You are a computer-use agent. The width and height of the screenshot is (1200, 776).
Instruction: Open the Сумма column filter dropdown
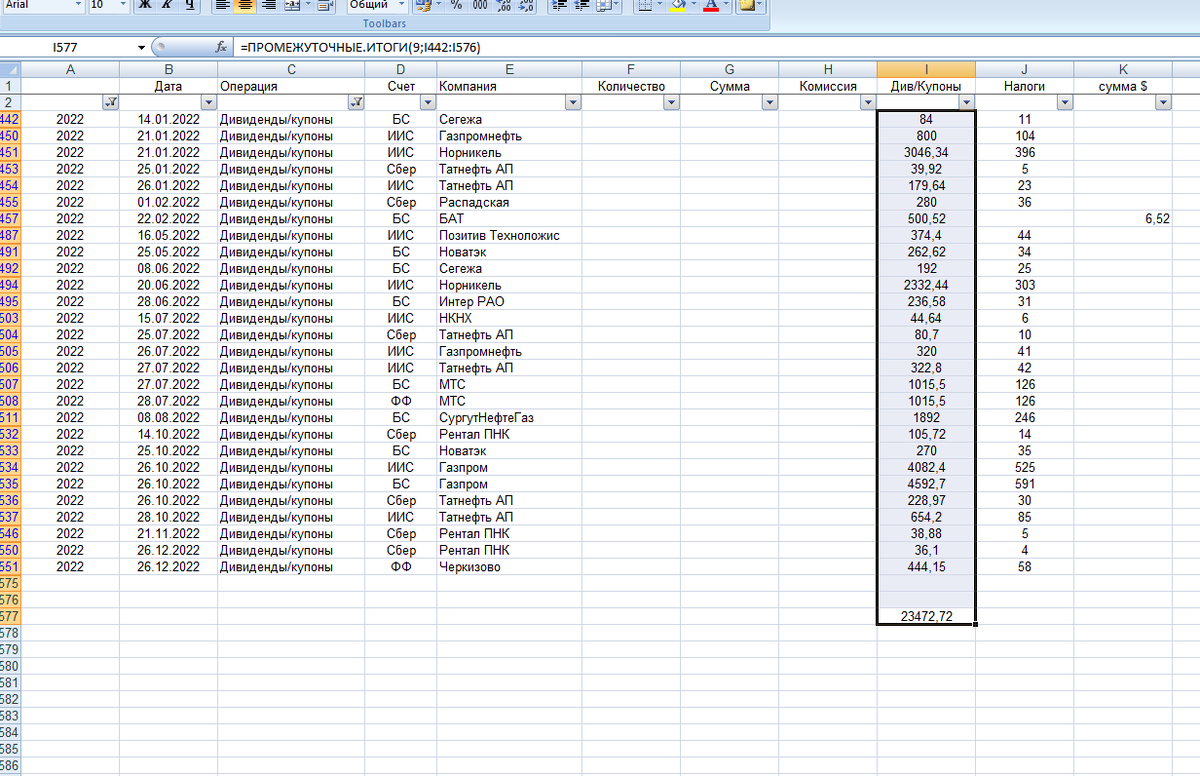click(769, 102)
